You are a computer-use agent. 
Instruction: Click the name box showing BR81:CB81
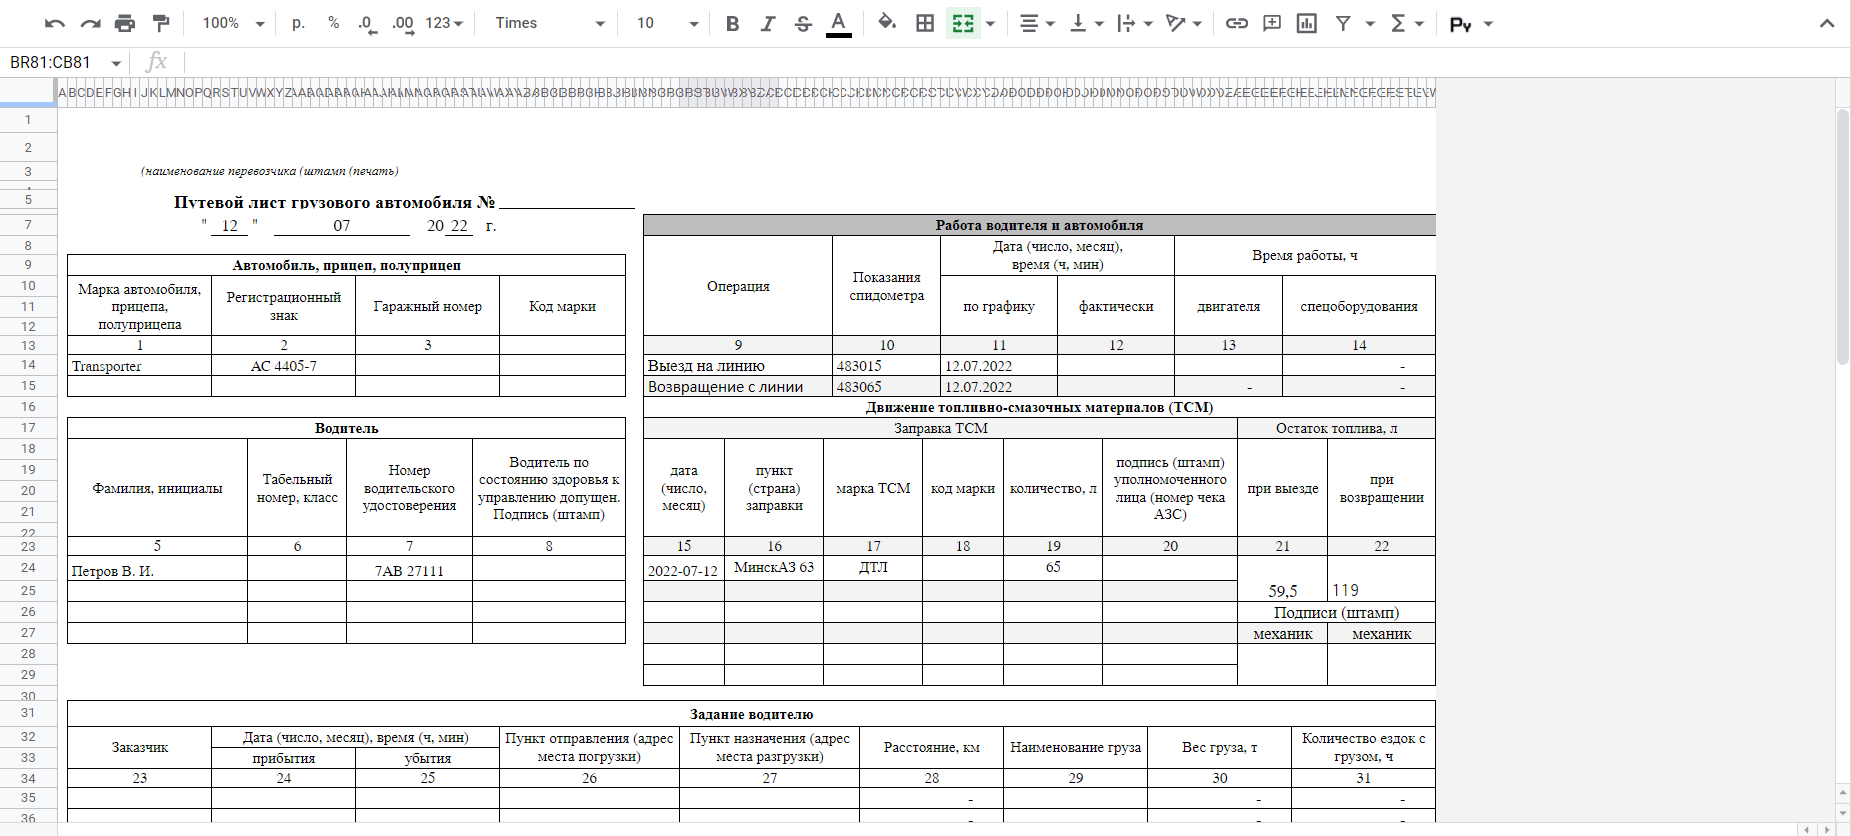[58, 62]
